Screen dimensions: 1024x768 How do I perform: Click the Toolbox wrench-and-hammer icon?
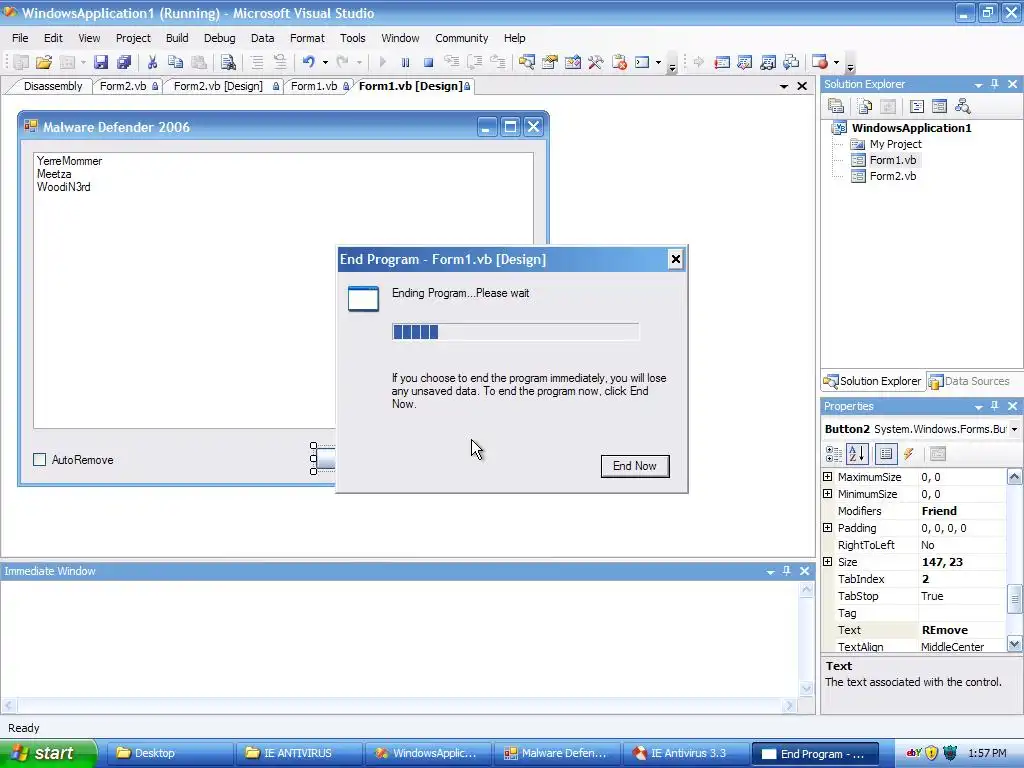(x=596, y=63)
